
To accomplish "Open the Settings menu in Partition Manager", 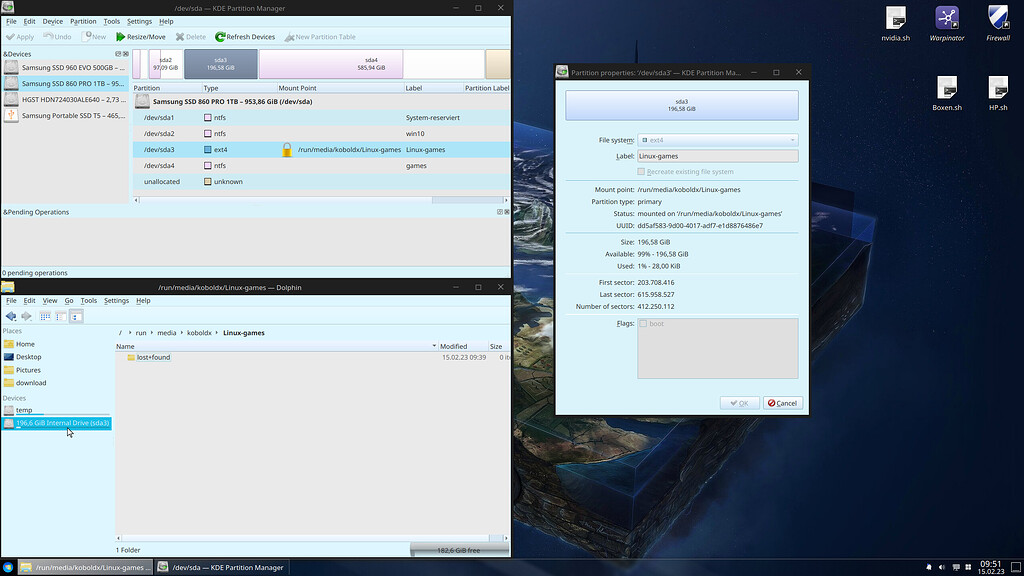I will click(x=138, y=20).
